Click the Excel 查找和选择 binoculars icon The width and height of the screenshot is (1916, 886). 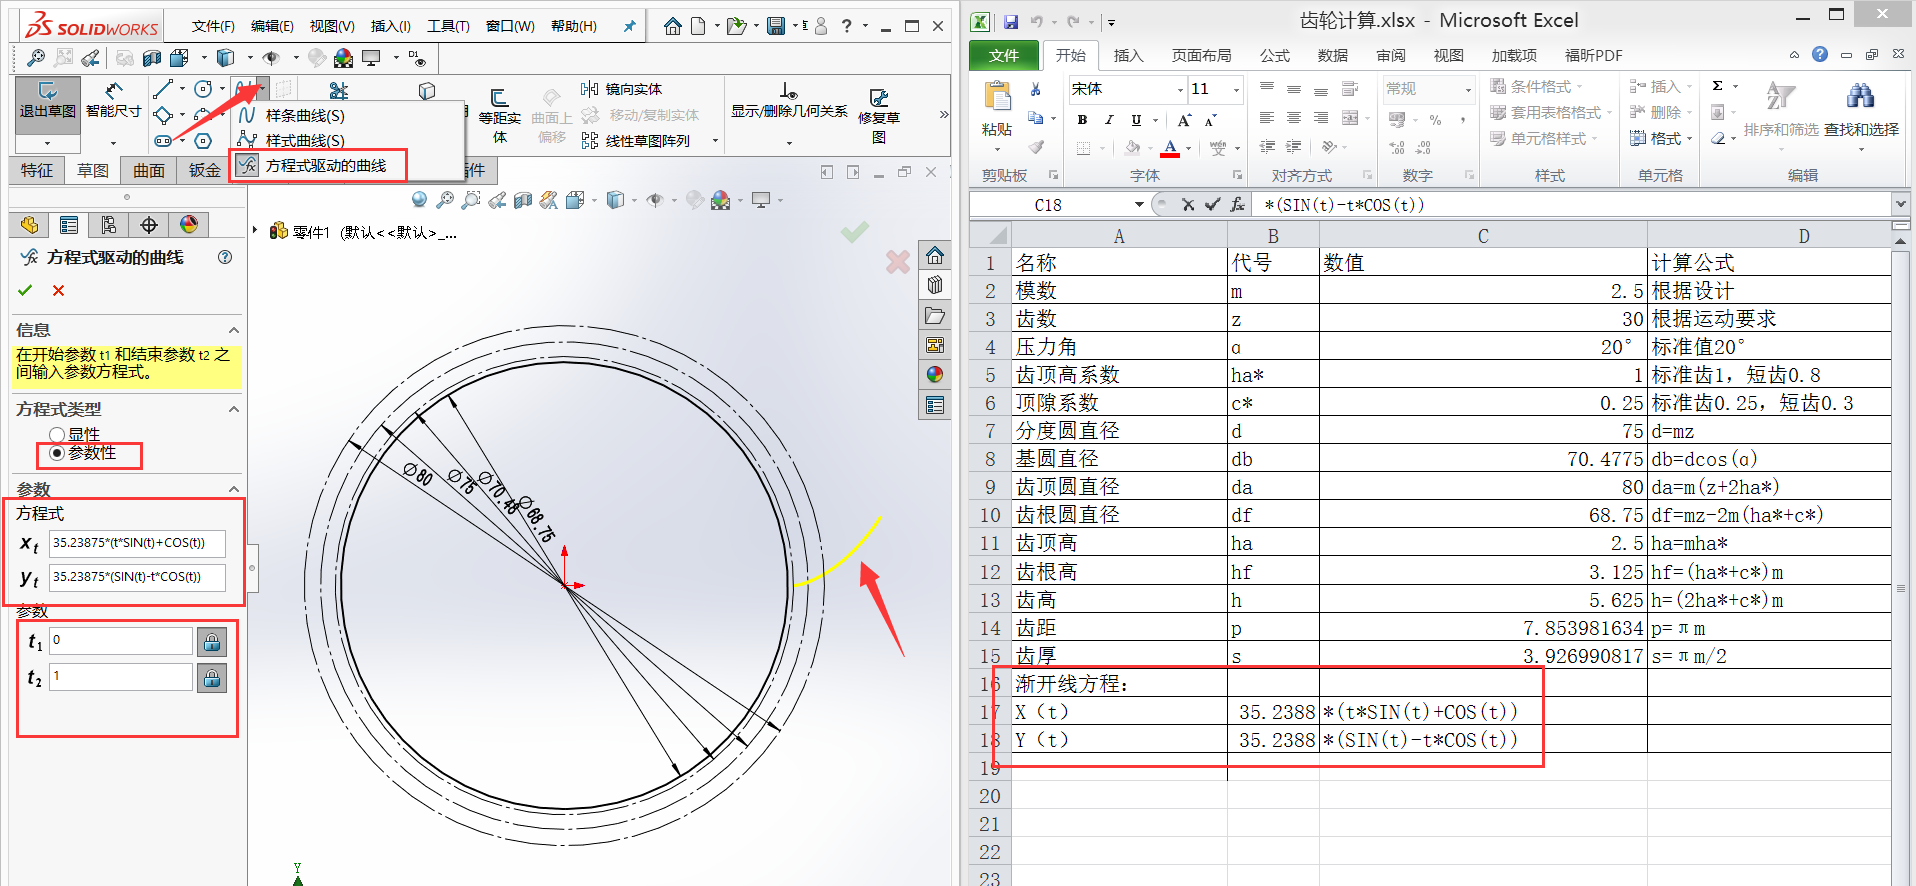1861,109
